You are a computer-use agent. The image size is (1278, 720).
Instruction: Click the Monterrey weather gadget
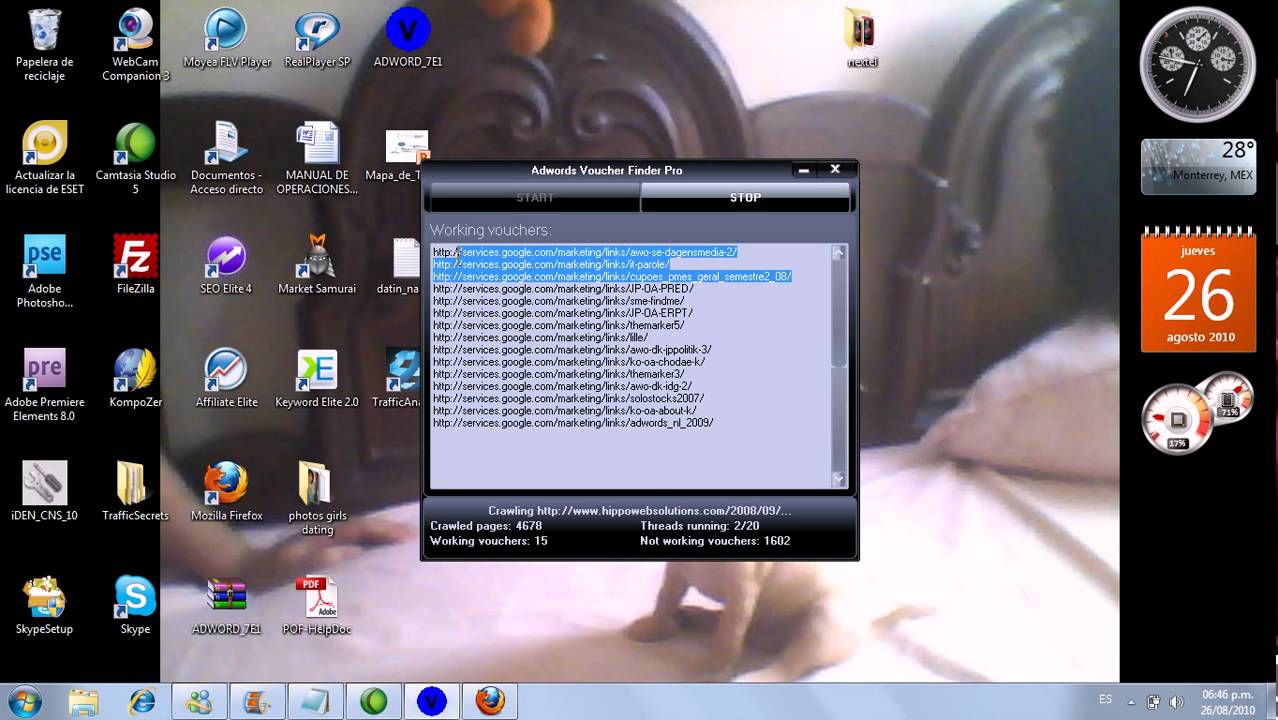pos(1198,166)
